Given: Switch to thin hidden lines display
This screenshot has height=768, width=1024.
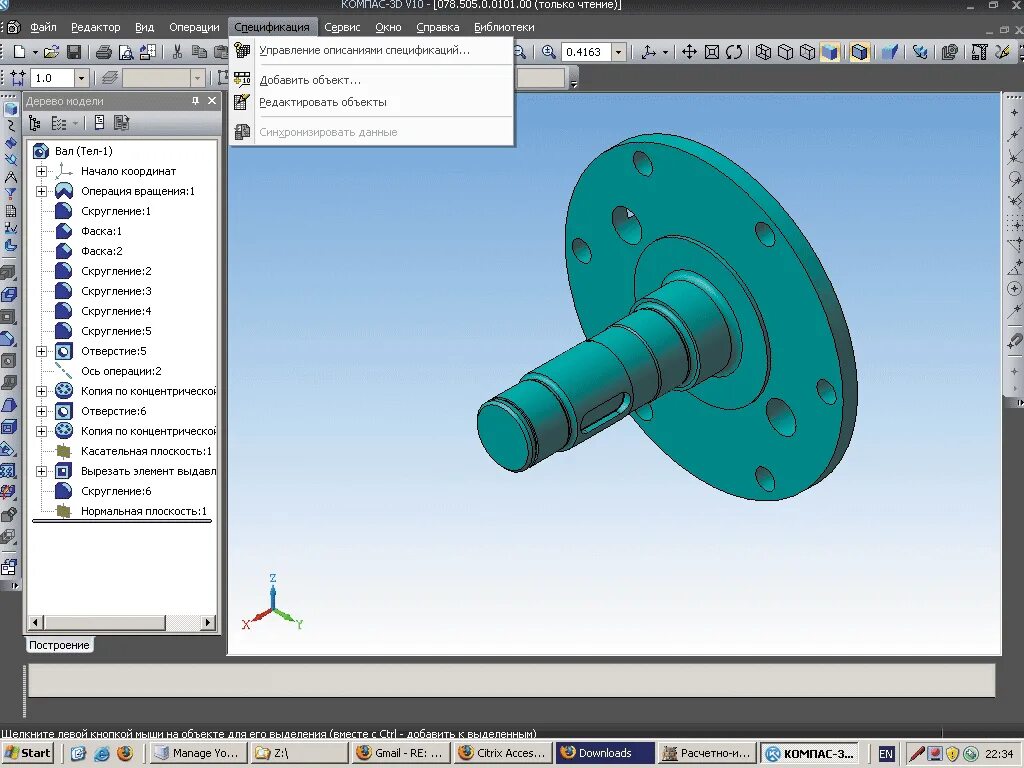Looking at the screenshot, I should click(807, 52).
